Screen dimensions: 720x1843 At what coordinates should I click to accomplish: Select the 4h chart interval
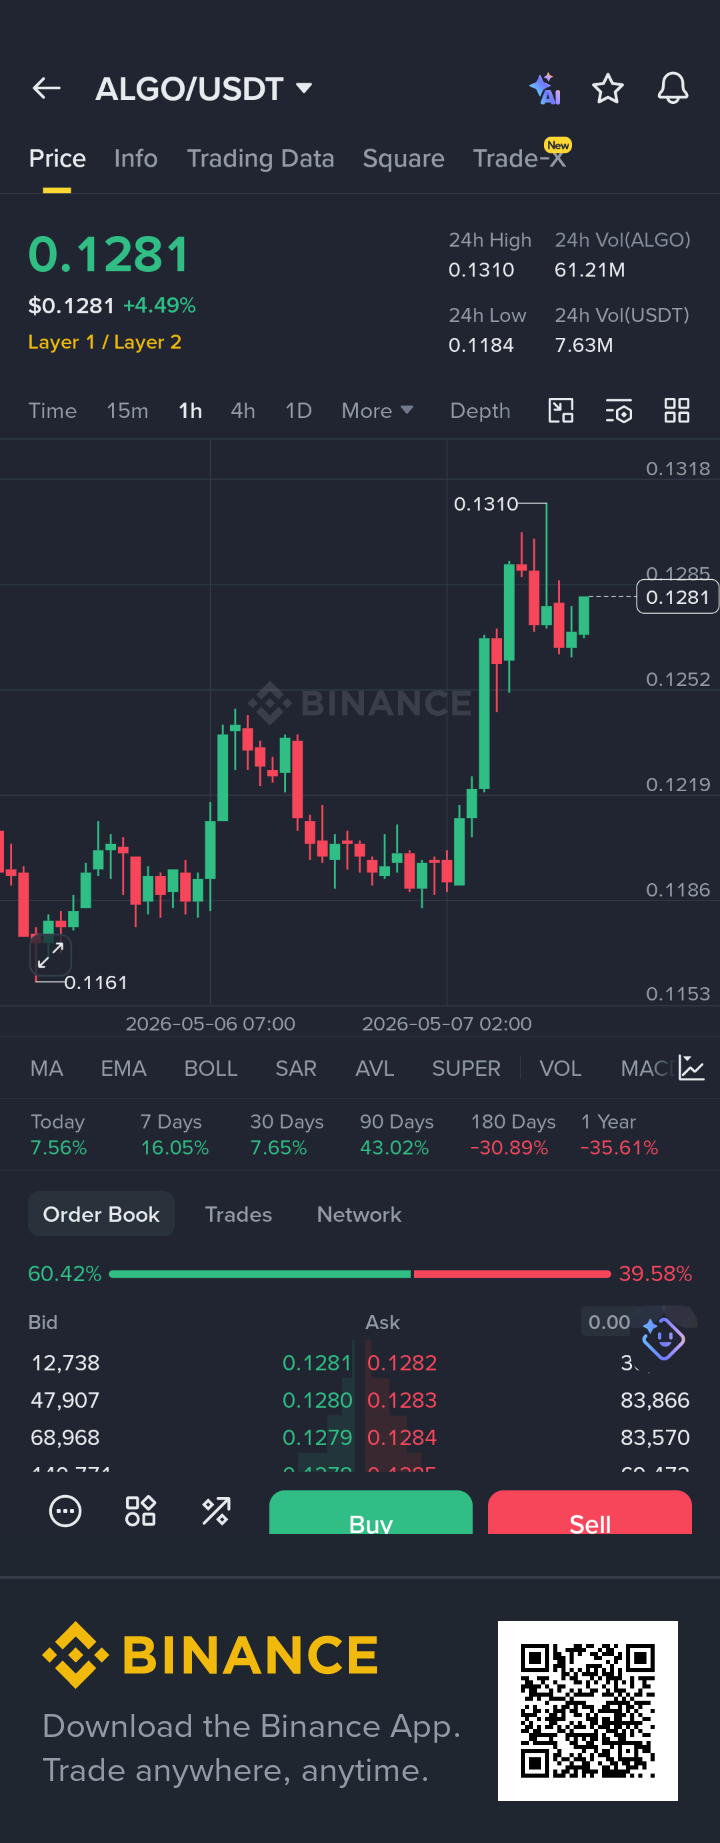(x=243, y=411)
